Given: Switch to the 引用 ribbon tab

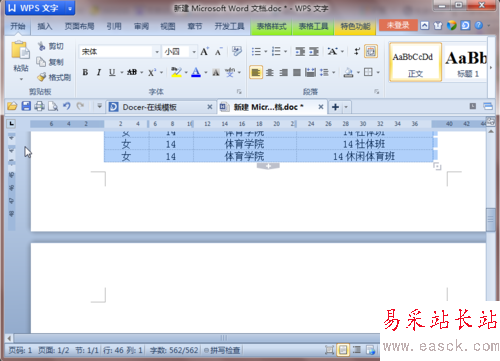Looking at the screenshot, I should point(114,26).
